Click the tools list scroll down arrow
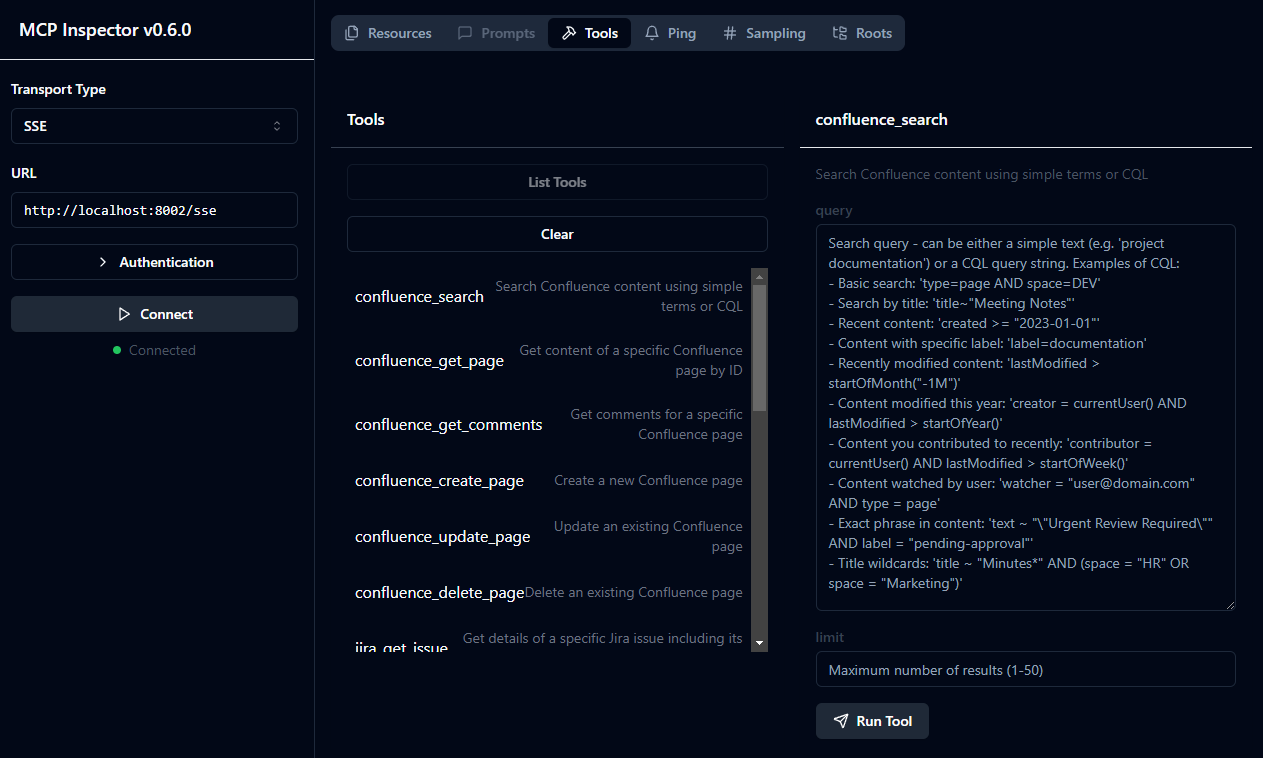Image resolution: width=1263 pixels, height=758 pixels. click(x=759, y=643)
